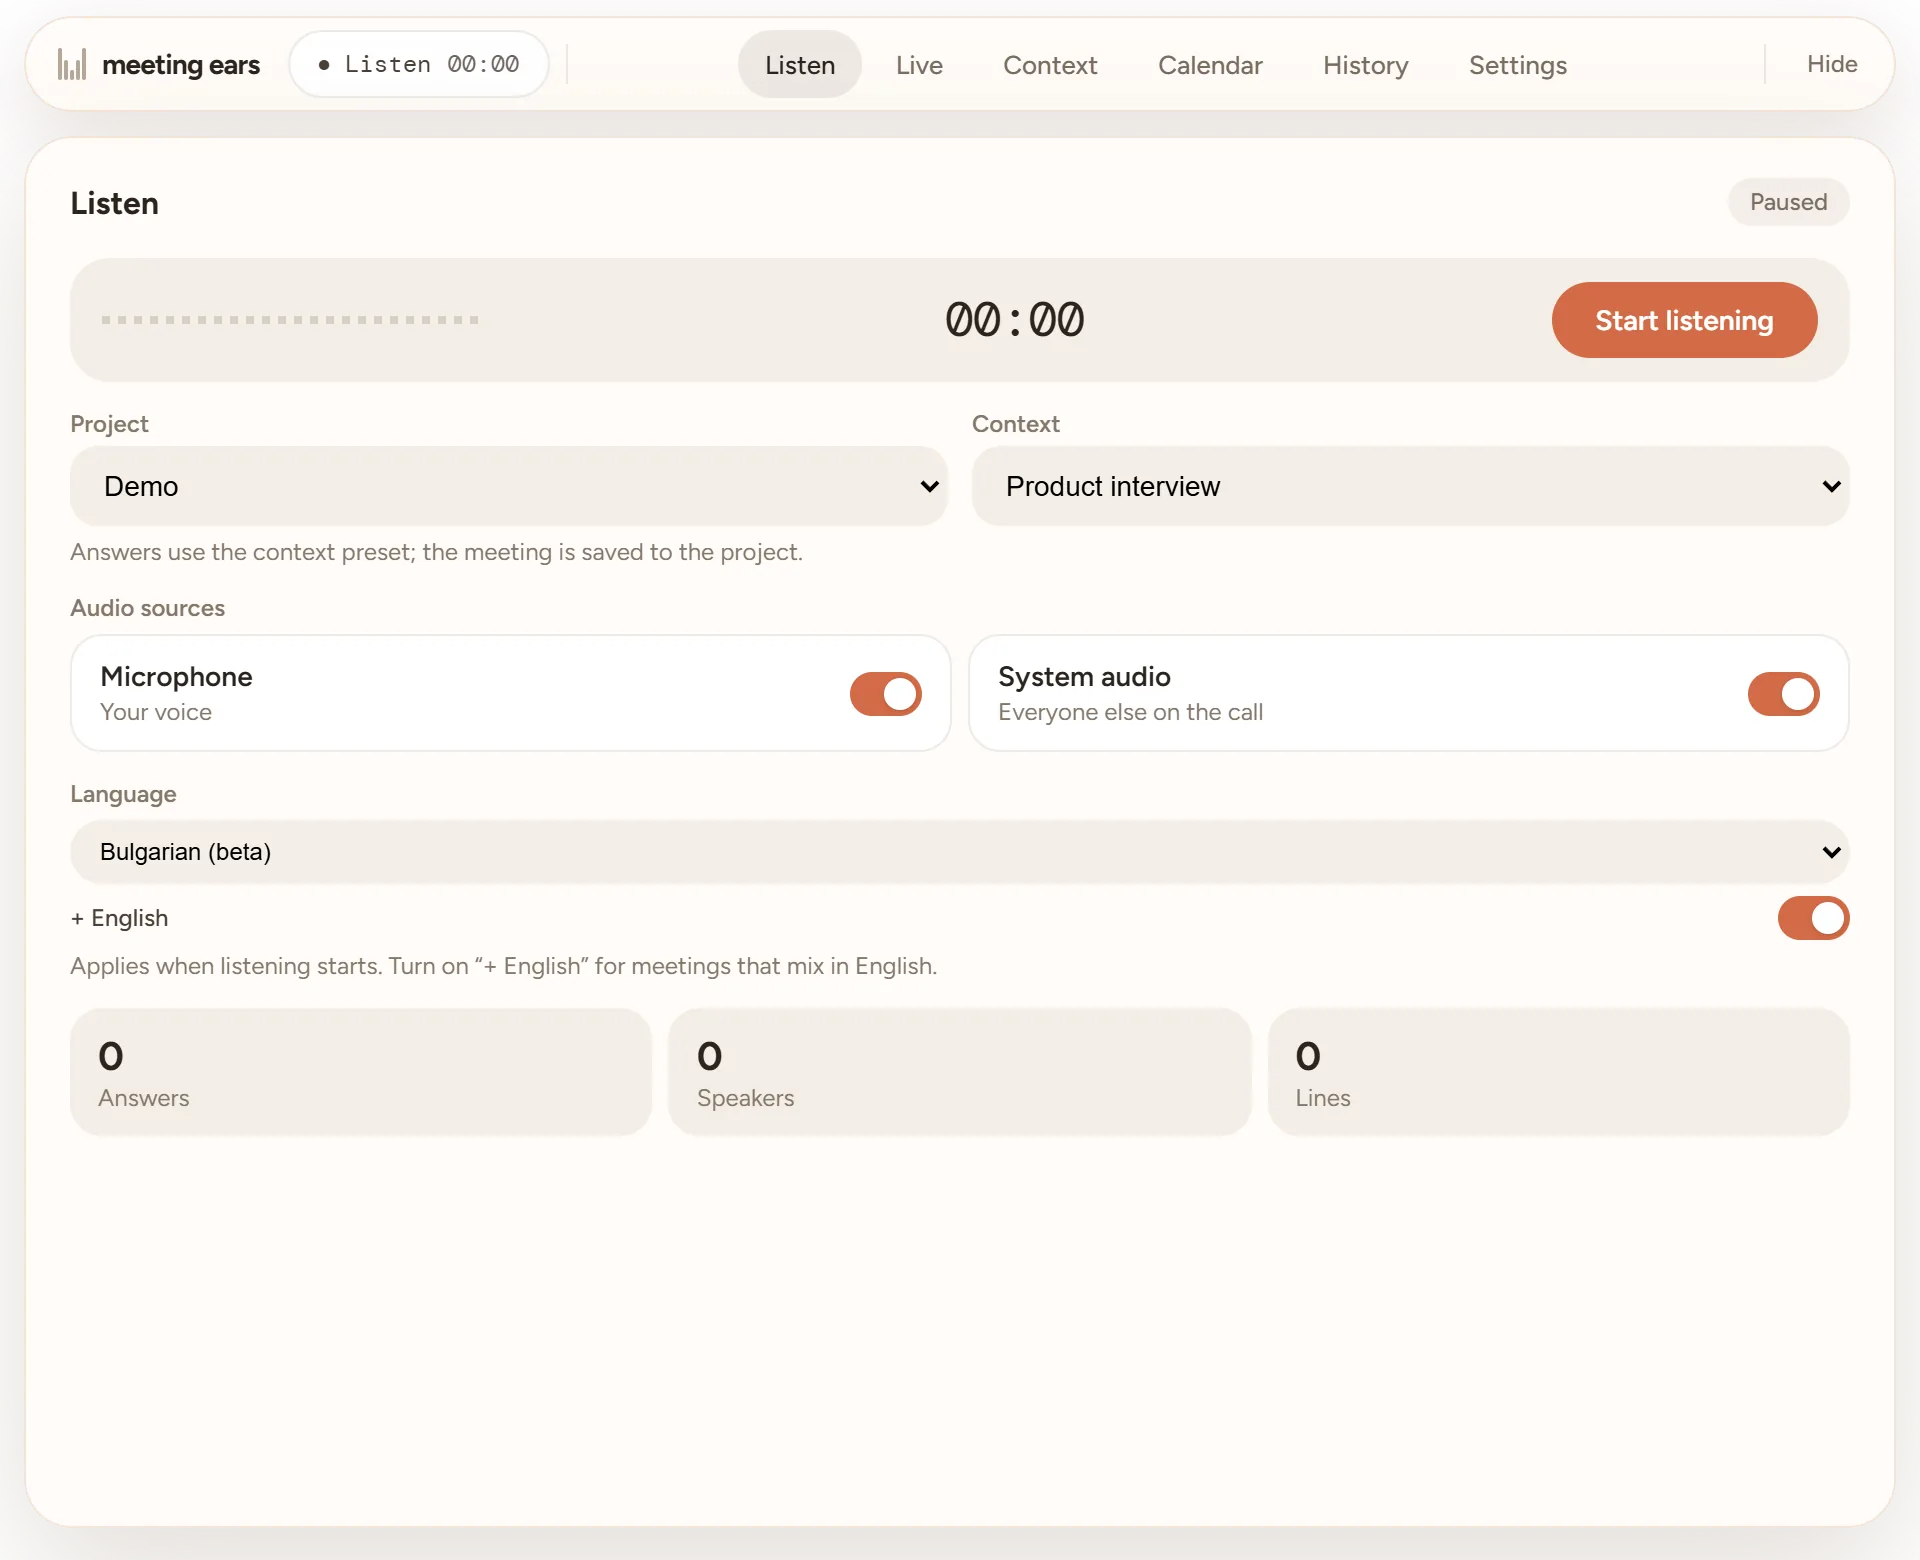Click the dotted audio level meter
The image size is (1920, 1560).
(x=290, y=320)
